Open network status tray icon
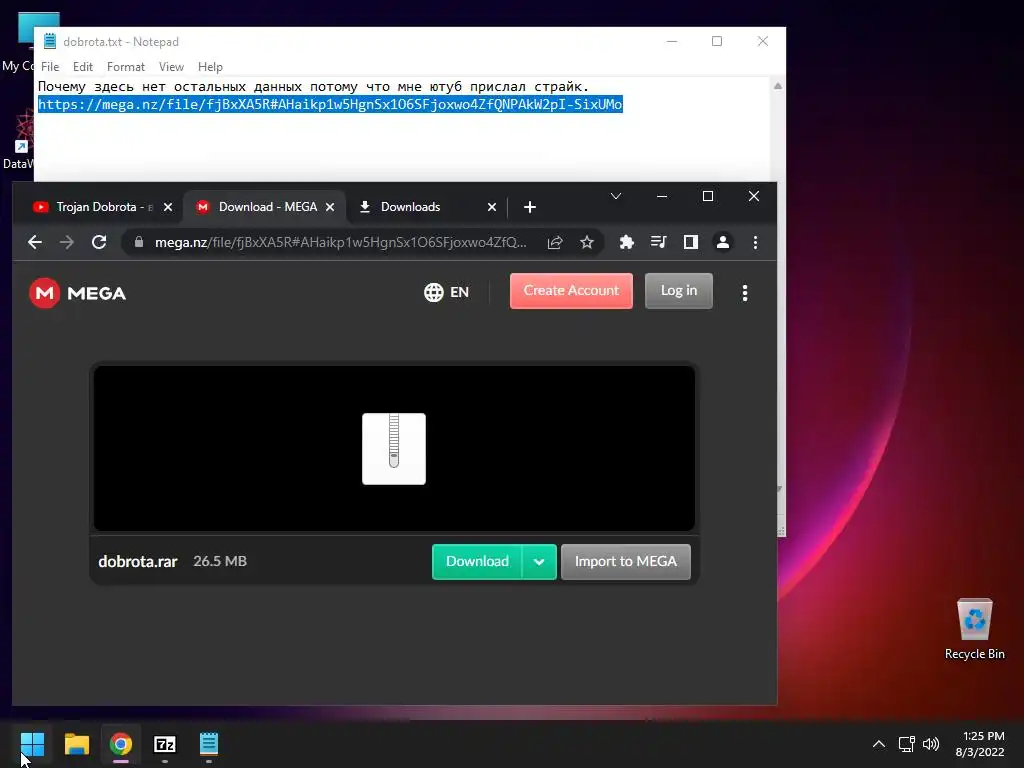Image resolution: width=1024 pixels, height=768 pixels. (x=906, y=744)
